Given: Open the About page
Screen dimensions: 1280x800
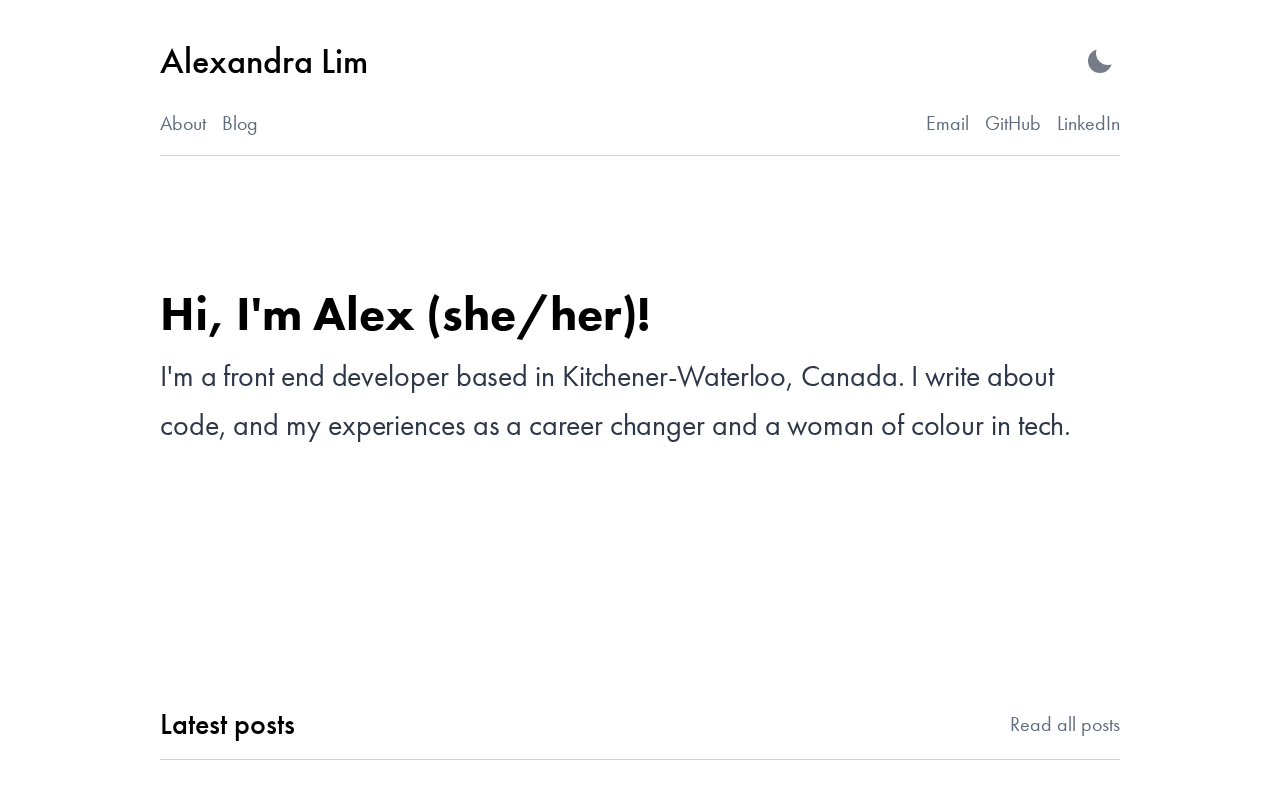Looking at the screenshot, I should [183, 124].
